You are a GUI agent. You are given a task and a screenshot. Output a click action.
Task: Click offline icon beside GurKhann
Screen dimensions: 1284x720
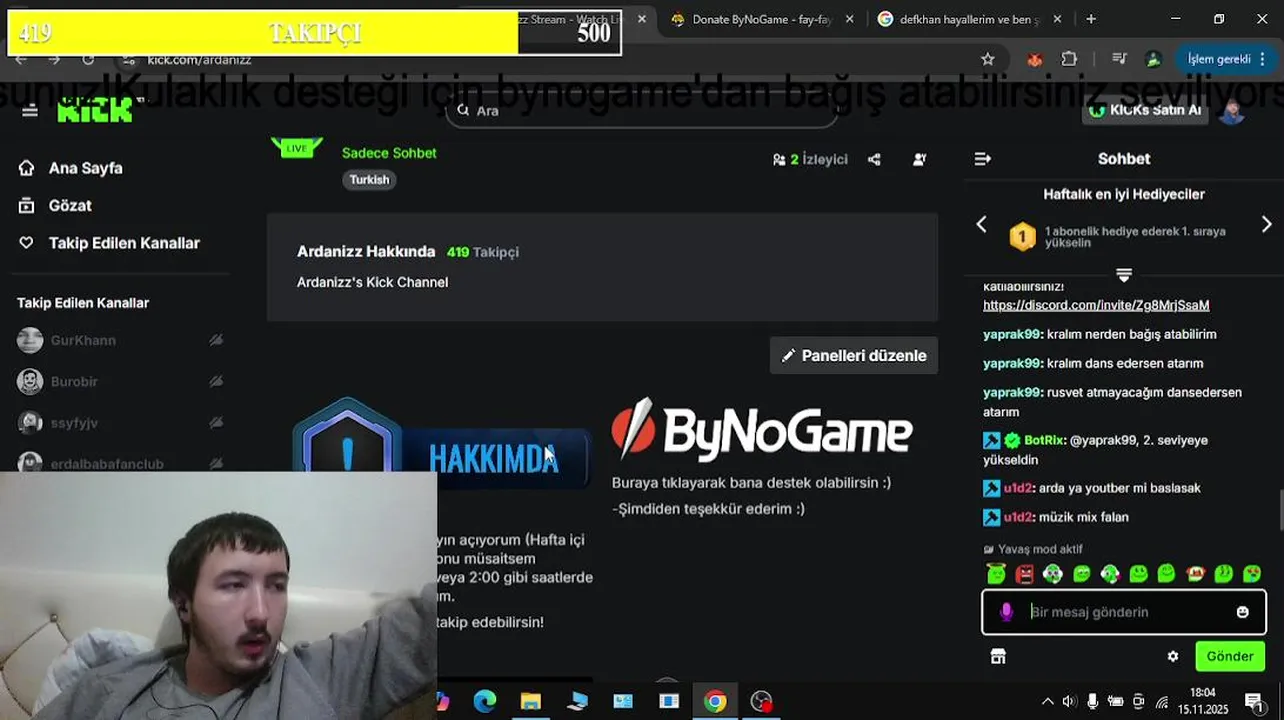tap(215, 341)
